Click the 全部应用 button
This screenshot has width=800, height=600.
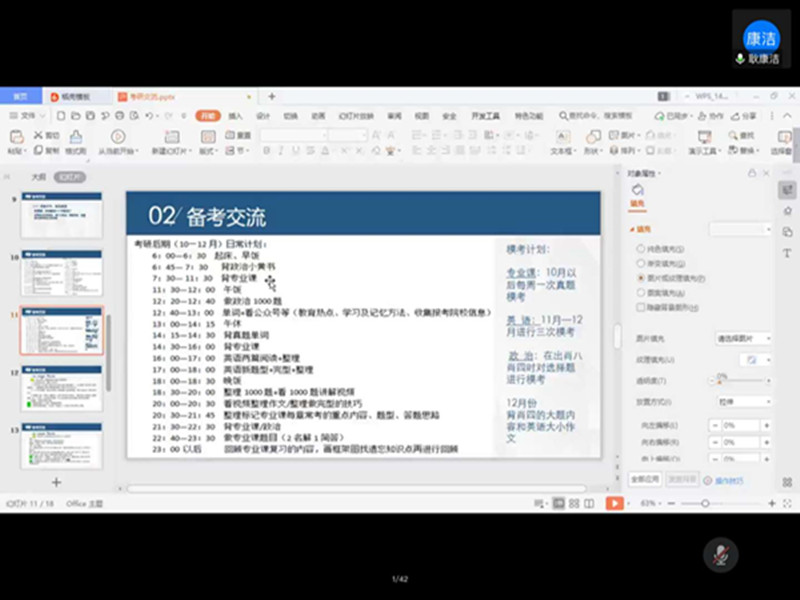click(645, 480)
